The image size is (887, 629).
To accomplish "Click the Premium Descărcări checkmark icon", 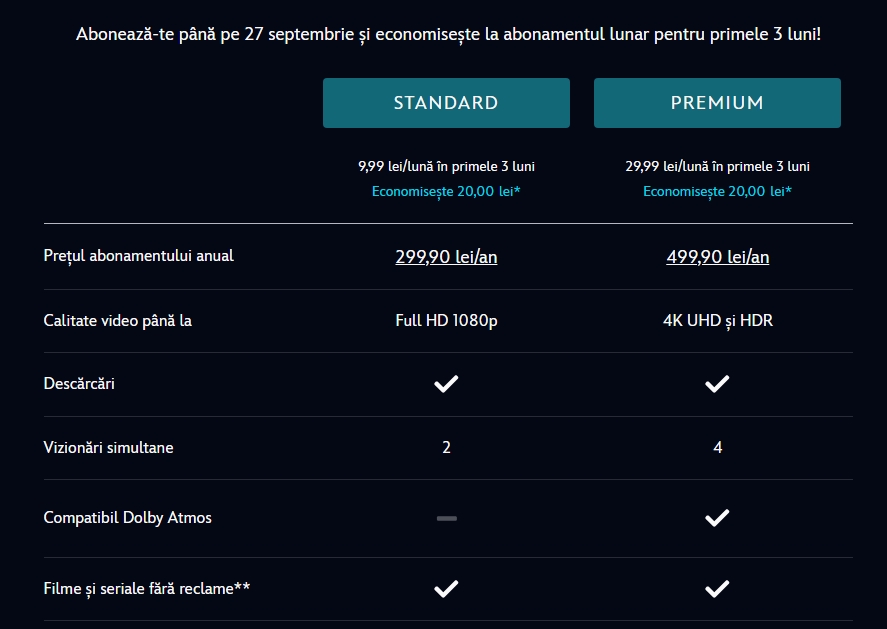I will 717,383.
